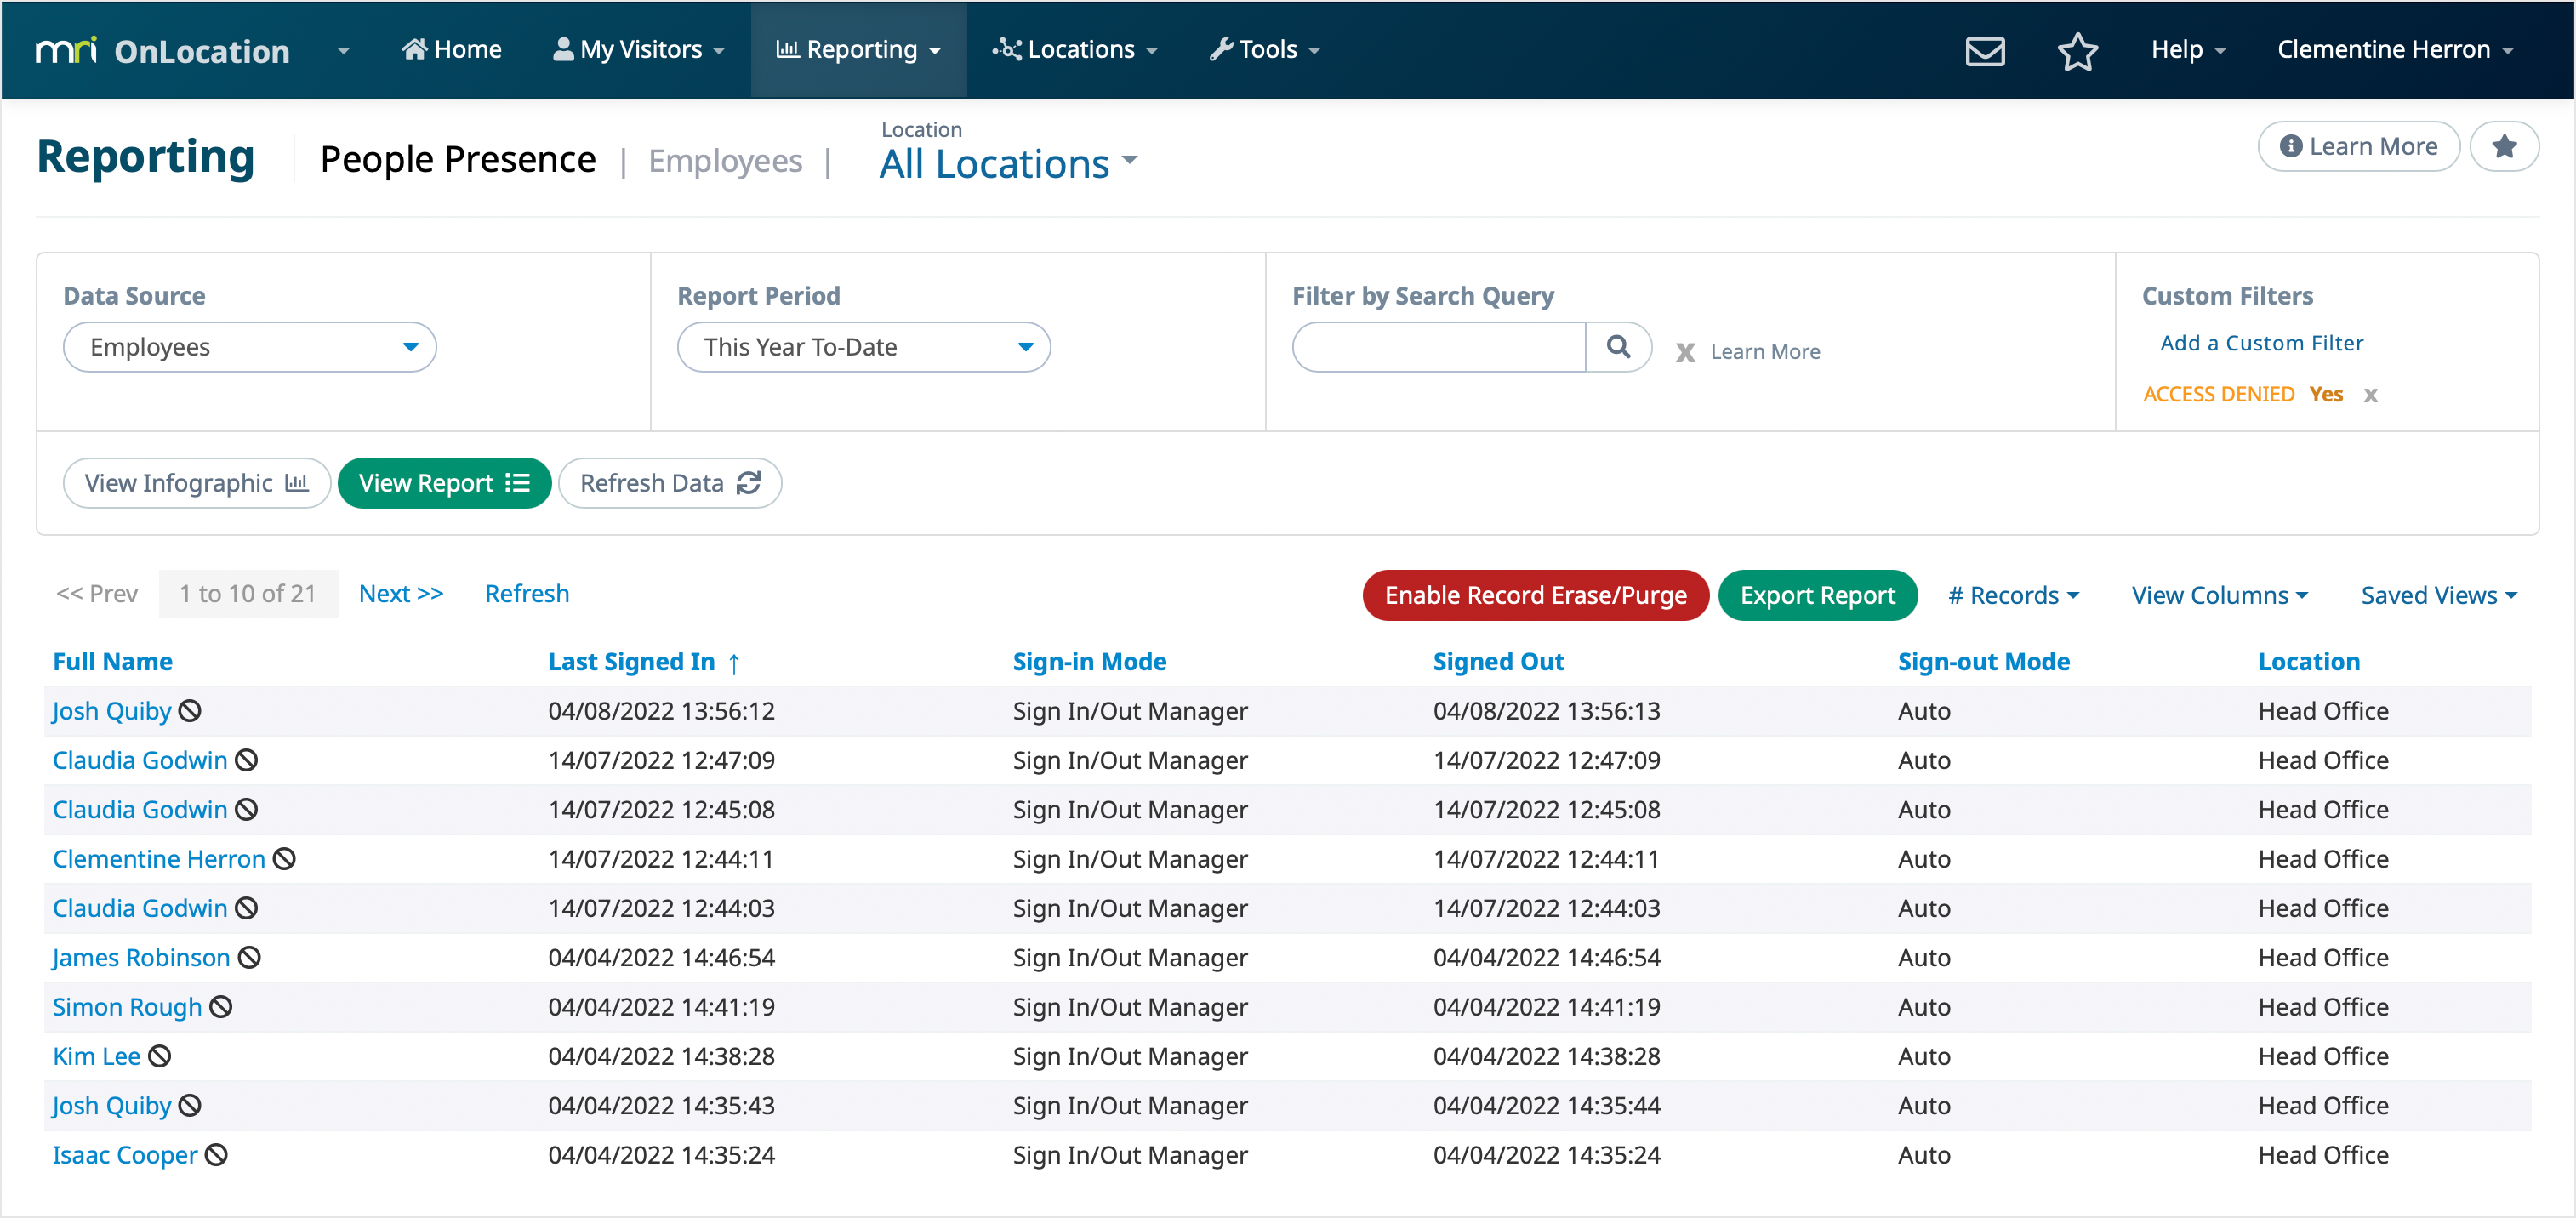Open the # Records dropdown

click(2013, 595)
